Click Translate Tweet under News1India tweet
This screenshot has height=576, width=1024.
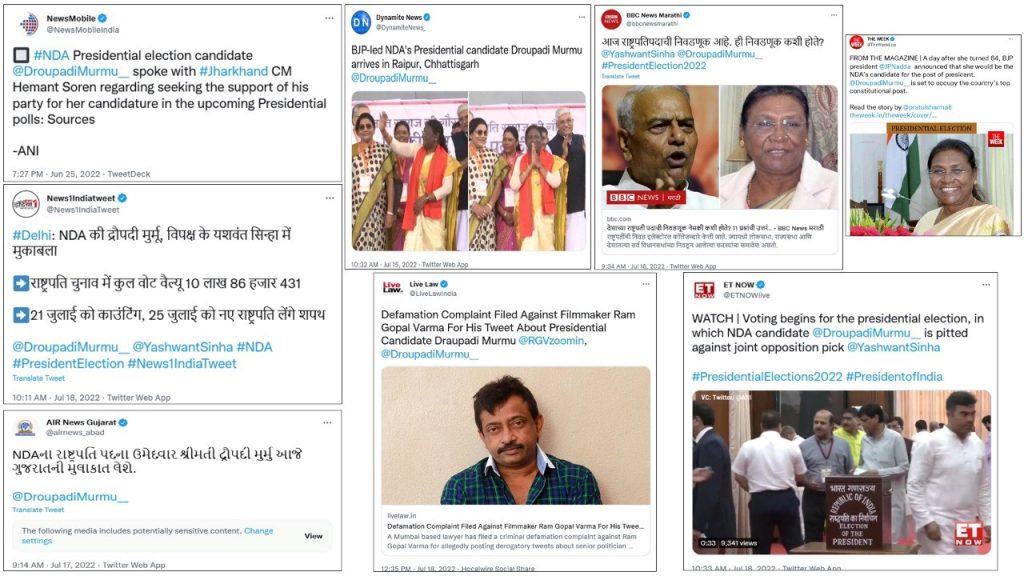[39, 378]
